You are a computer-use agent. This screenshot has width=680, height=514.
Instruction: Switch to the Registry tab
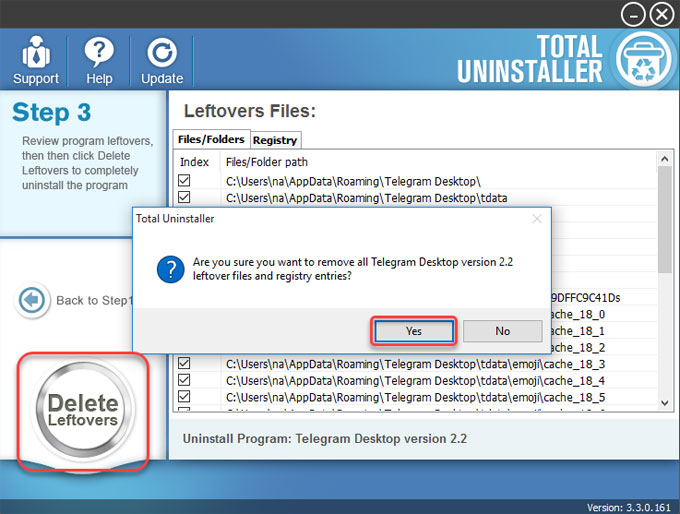pos(275,140)
